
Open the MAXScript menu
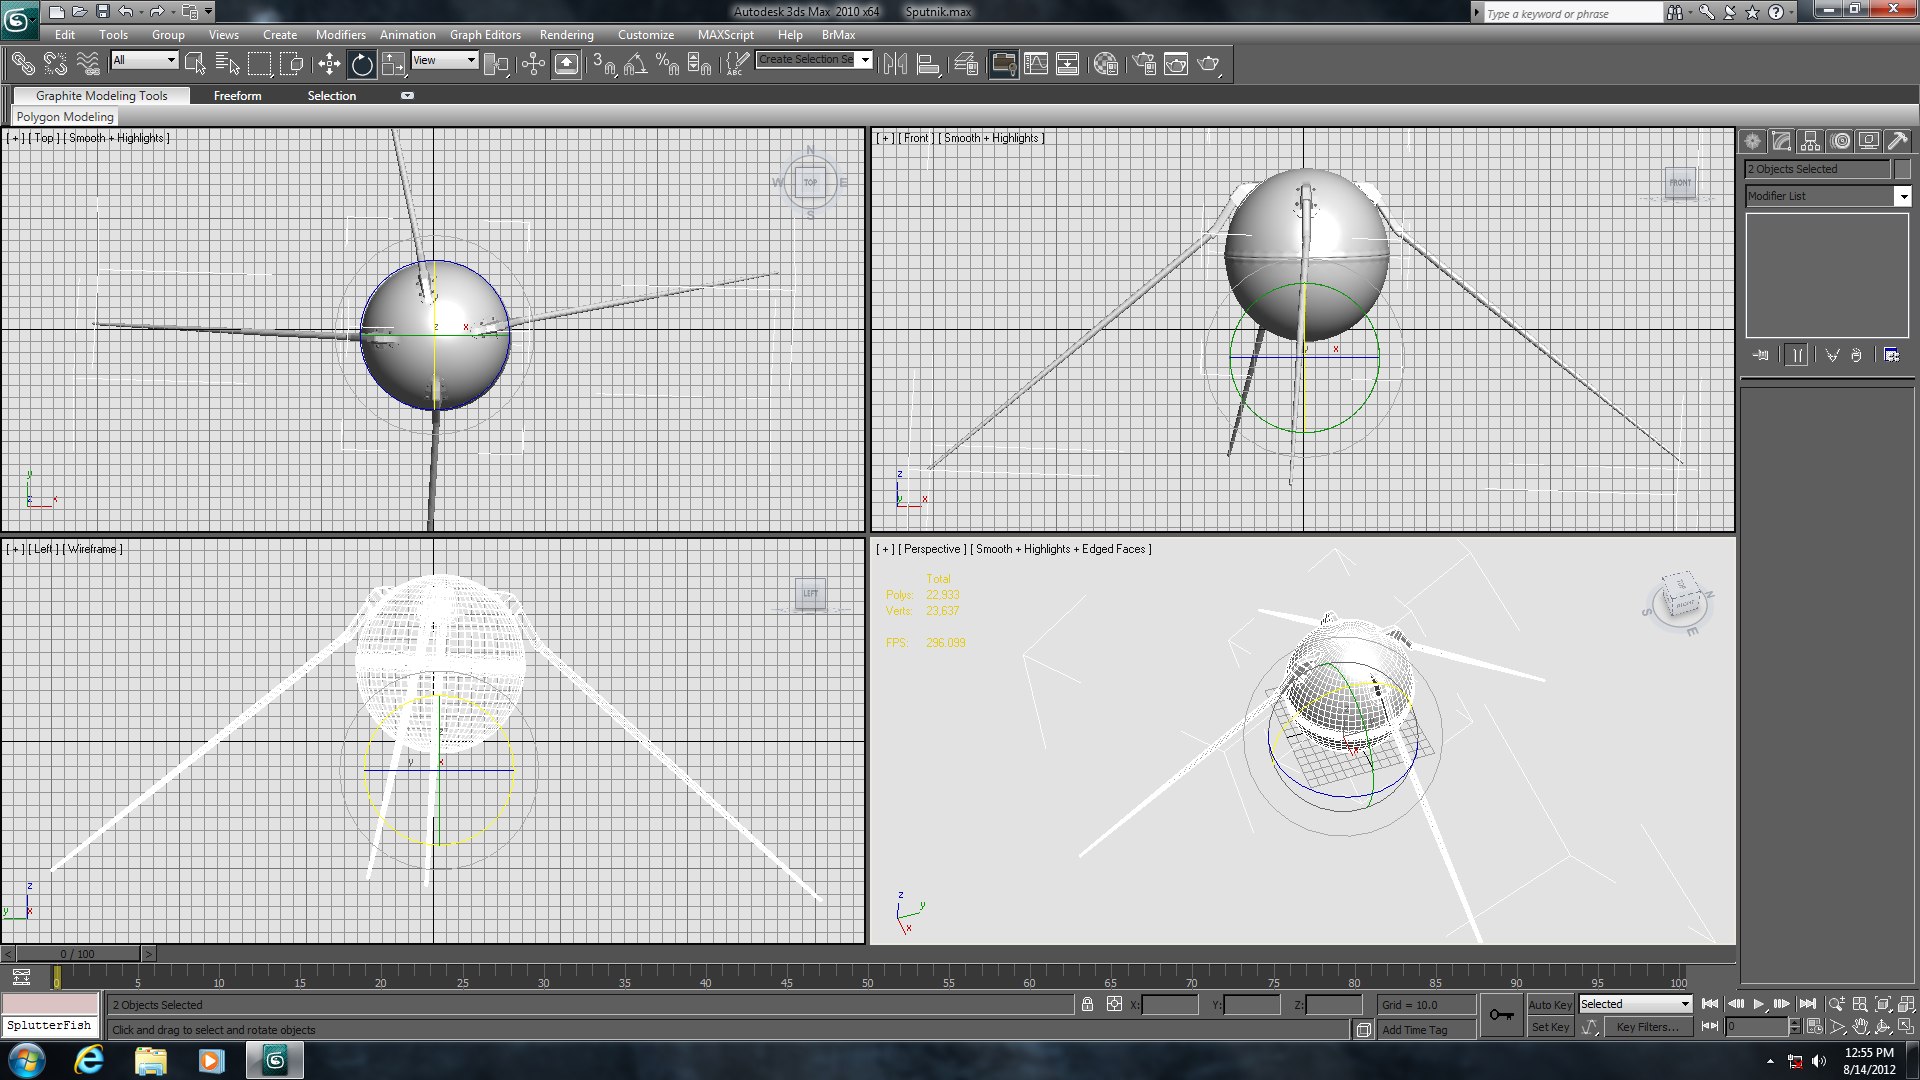coord(725,34)
